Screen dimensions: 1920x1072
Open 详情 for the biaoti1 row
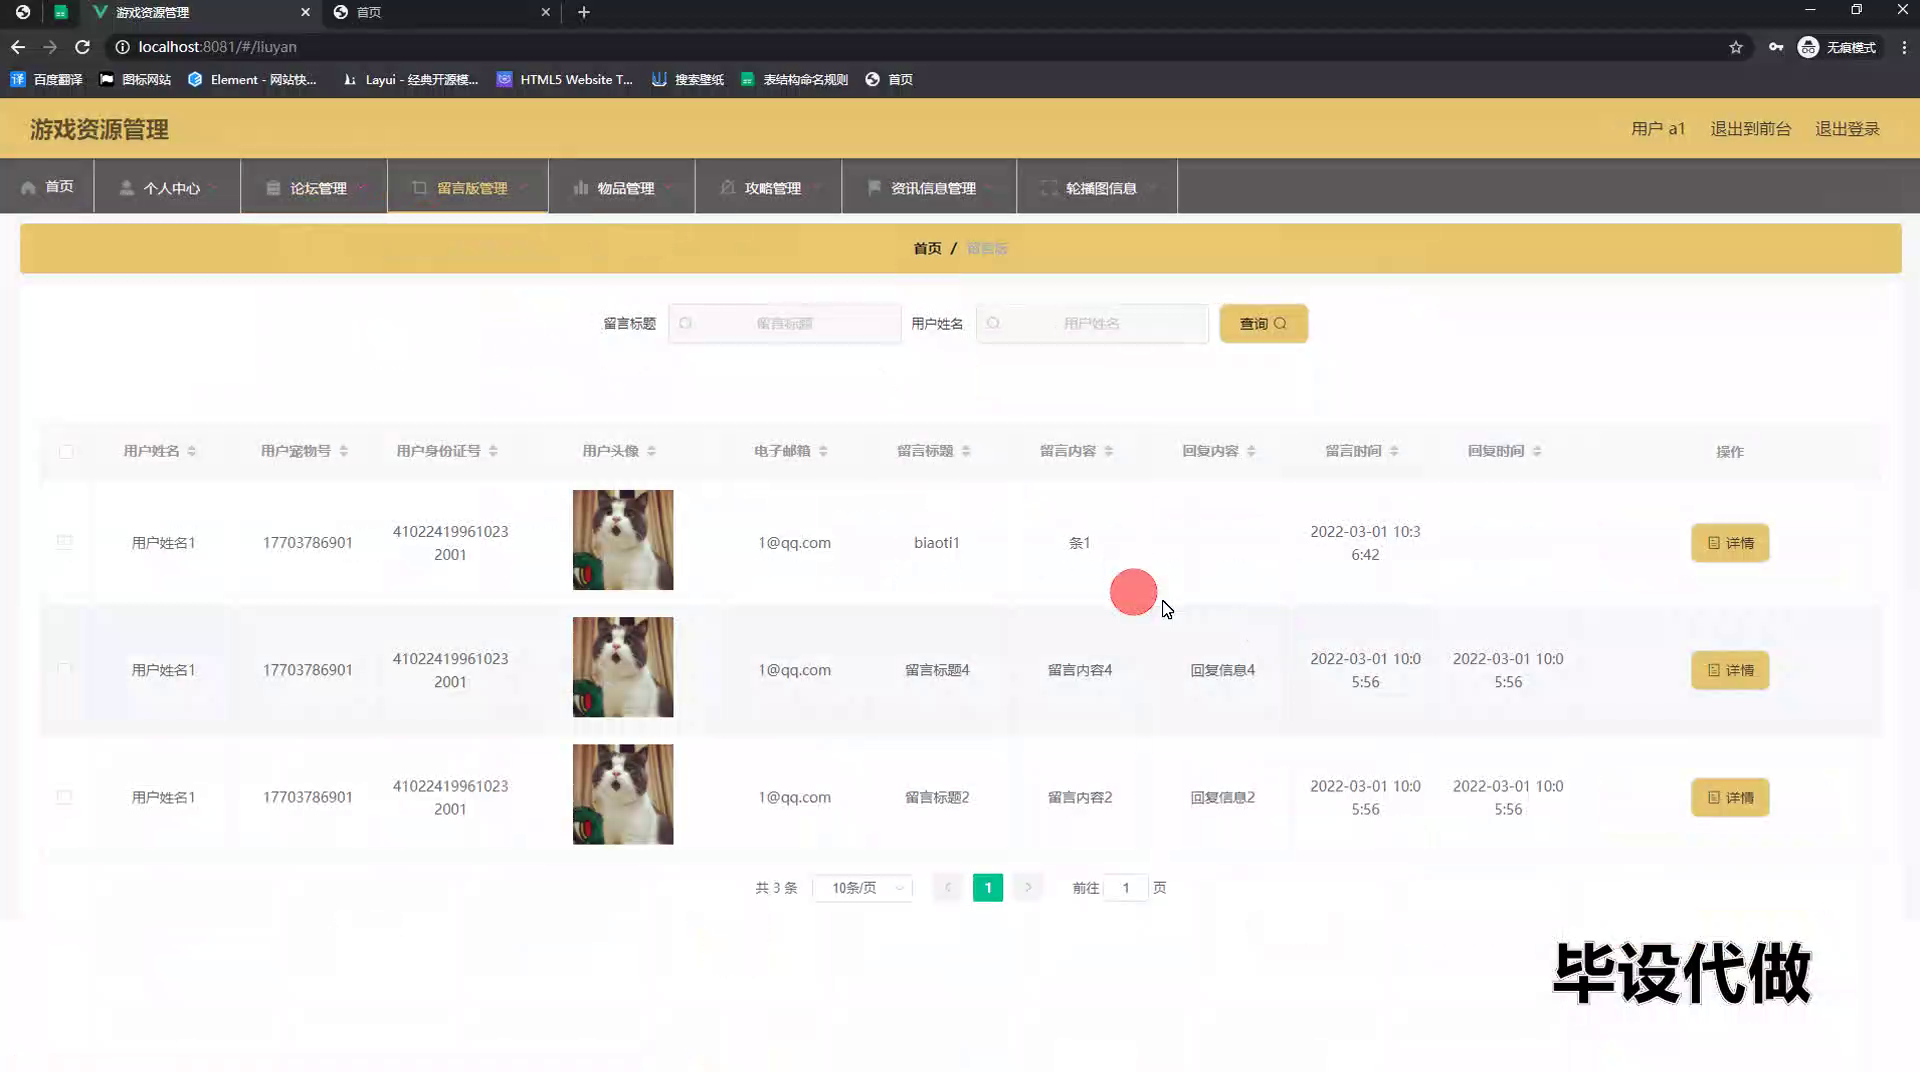point(1730,543)
